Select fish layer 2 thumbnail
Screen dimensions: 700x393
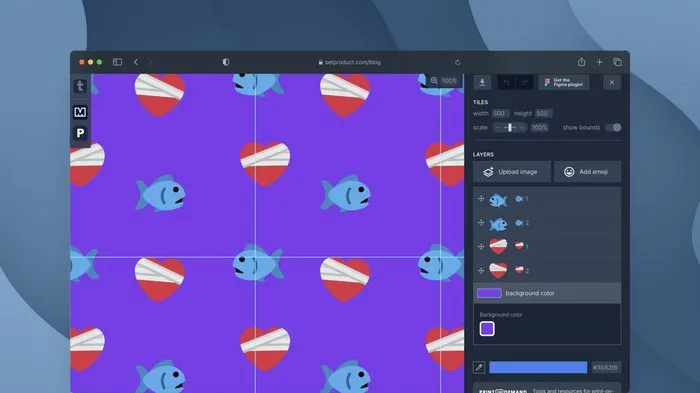(498, 224)
